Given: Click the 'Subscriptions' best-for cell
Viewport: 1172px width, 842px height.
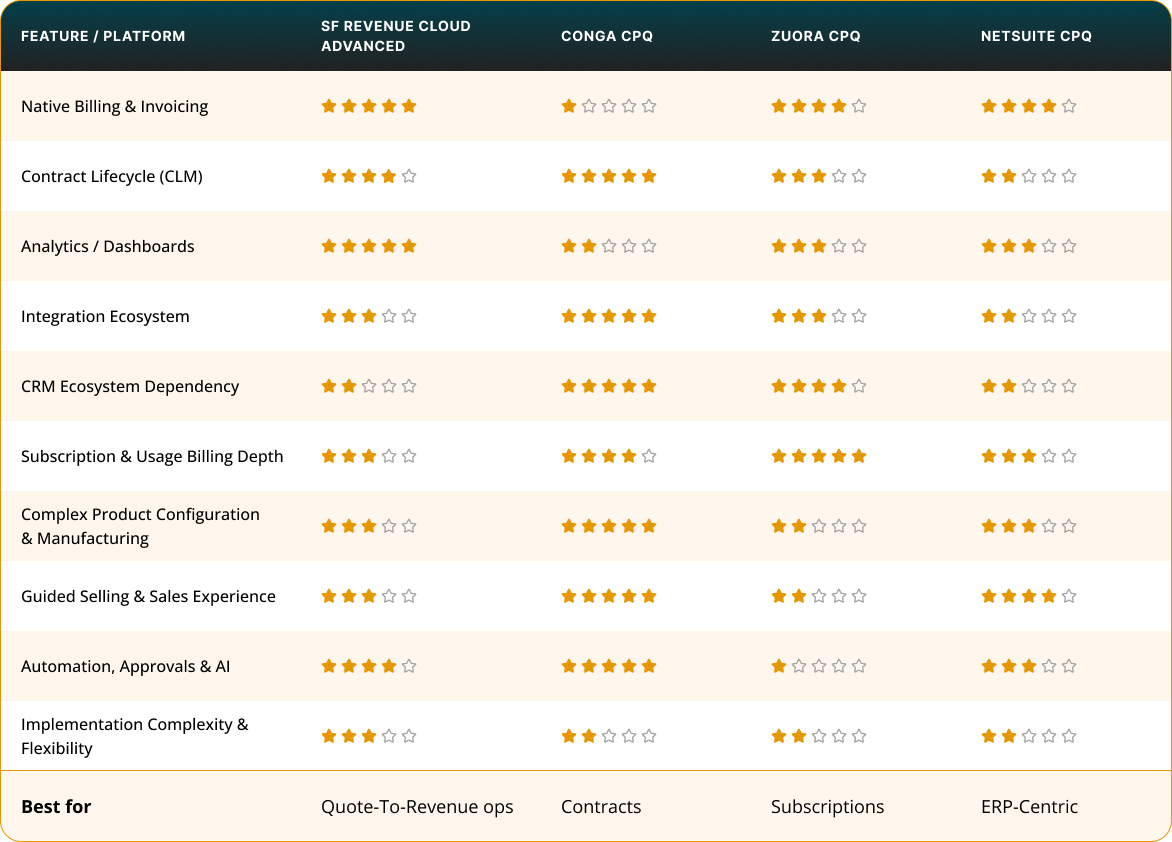Looking at the screenshot, I should coord(827,807).
